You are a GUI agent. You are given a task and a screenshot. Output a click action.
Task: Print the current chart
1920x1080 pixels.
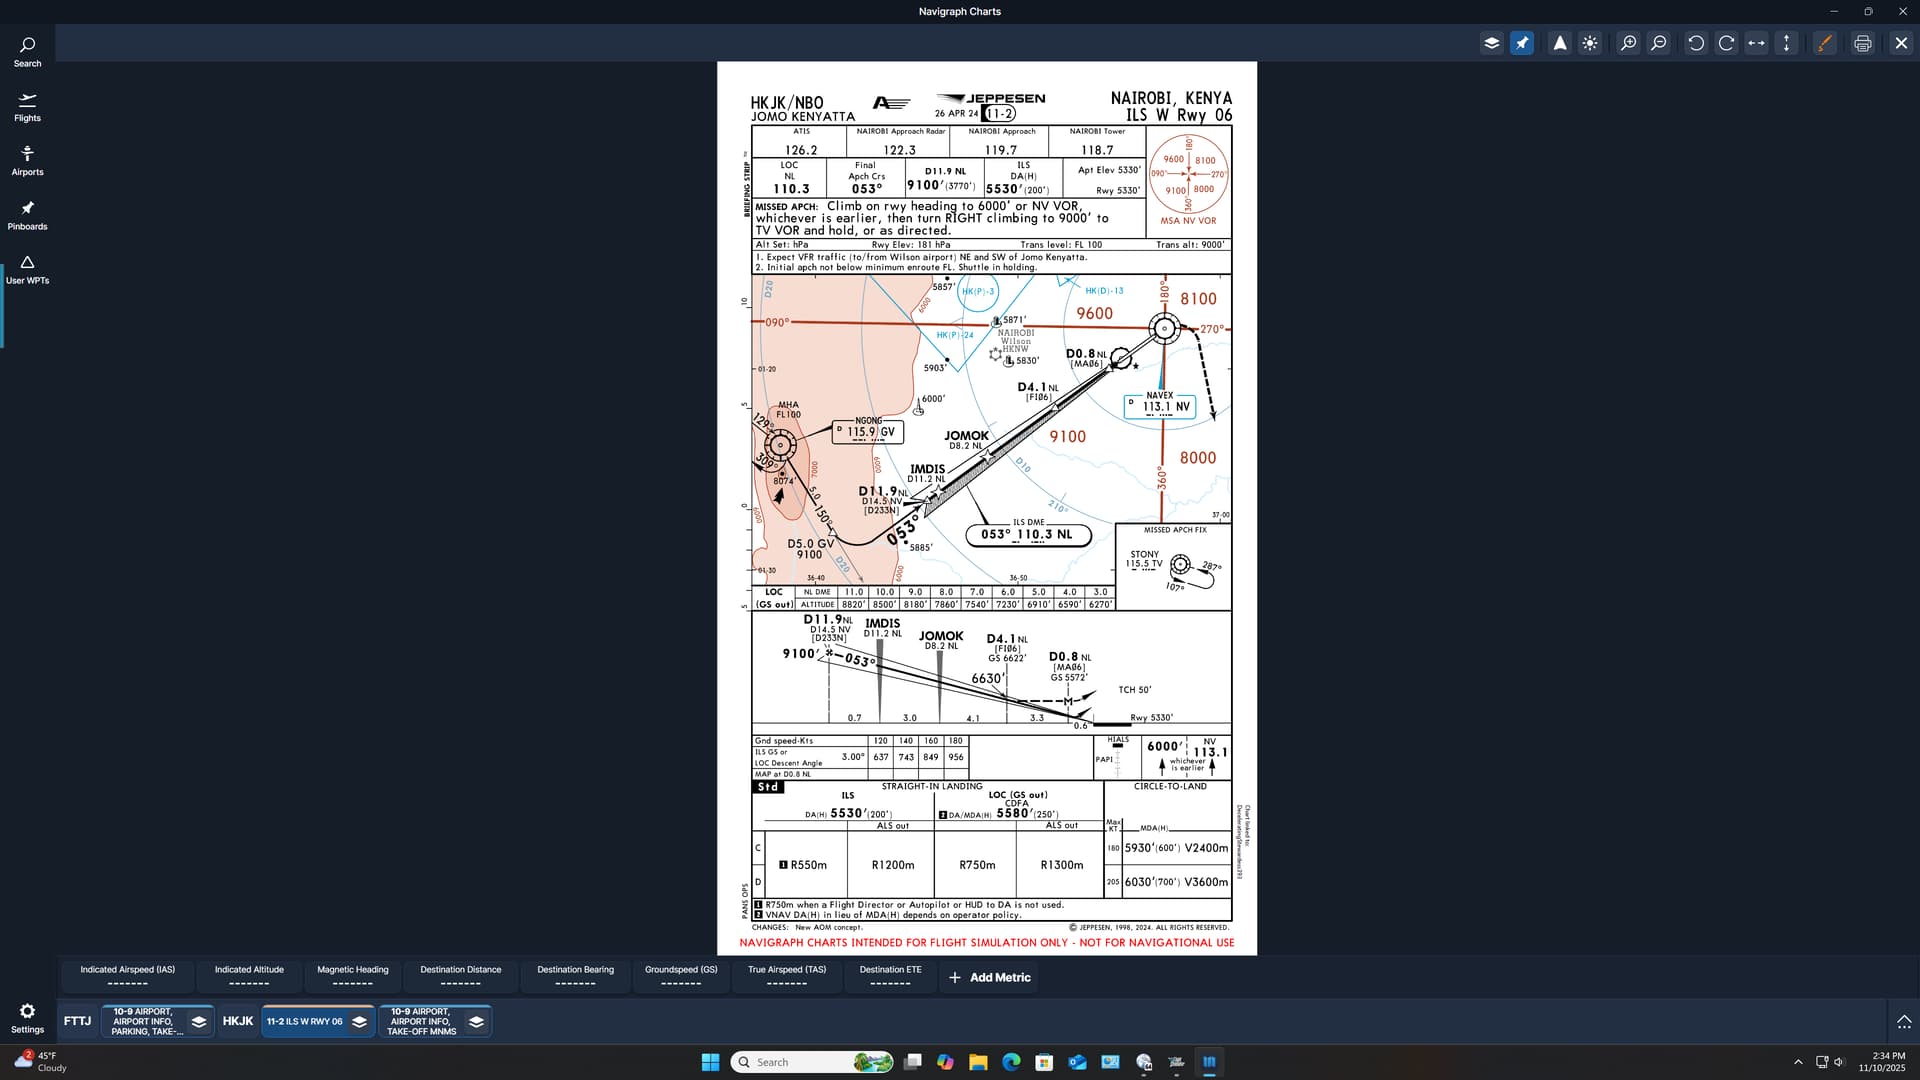(1862, 43)
